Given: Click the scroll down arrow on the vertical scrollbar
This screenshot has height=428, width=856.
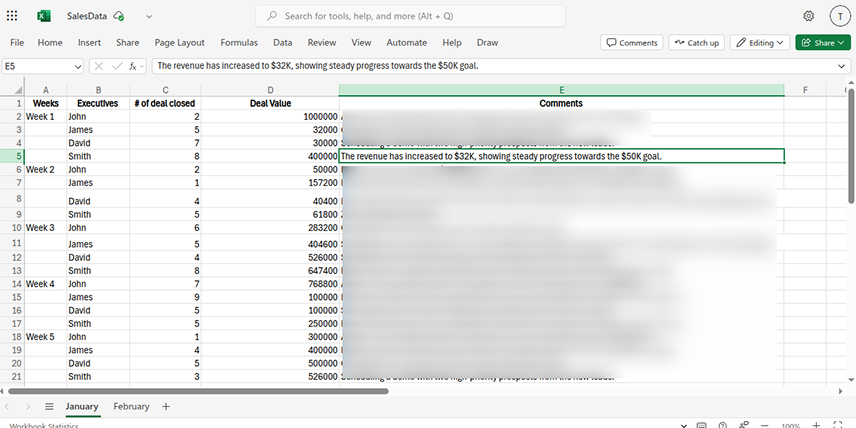Looking at the screenshot, I should [x=851, y=379].
